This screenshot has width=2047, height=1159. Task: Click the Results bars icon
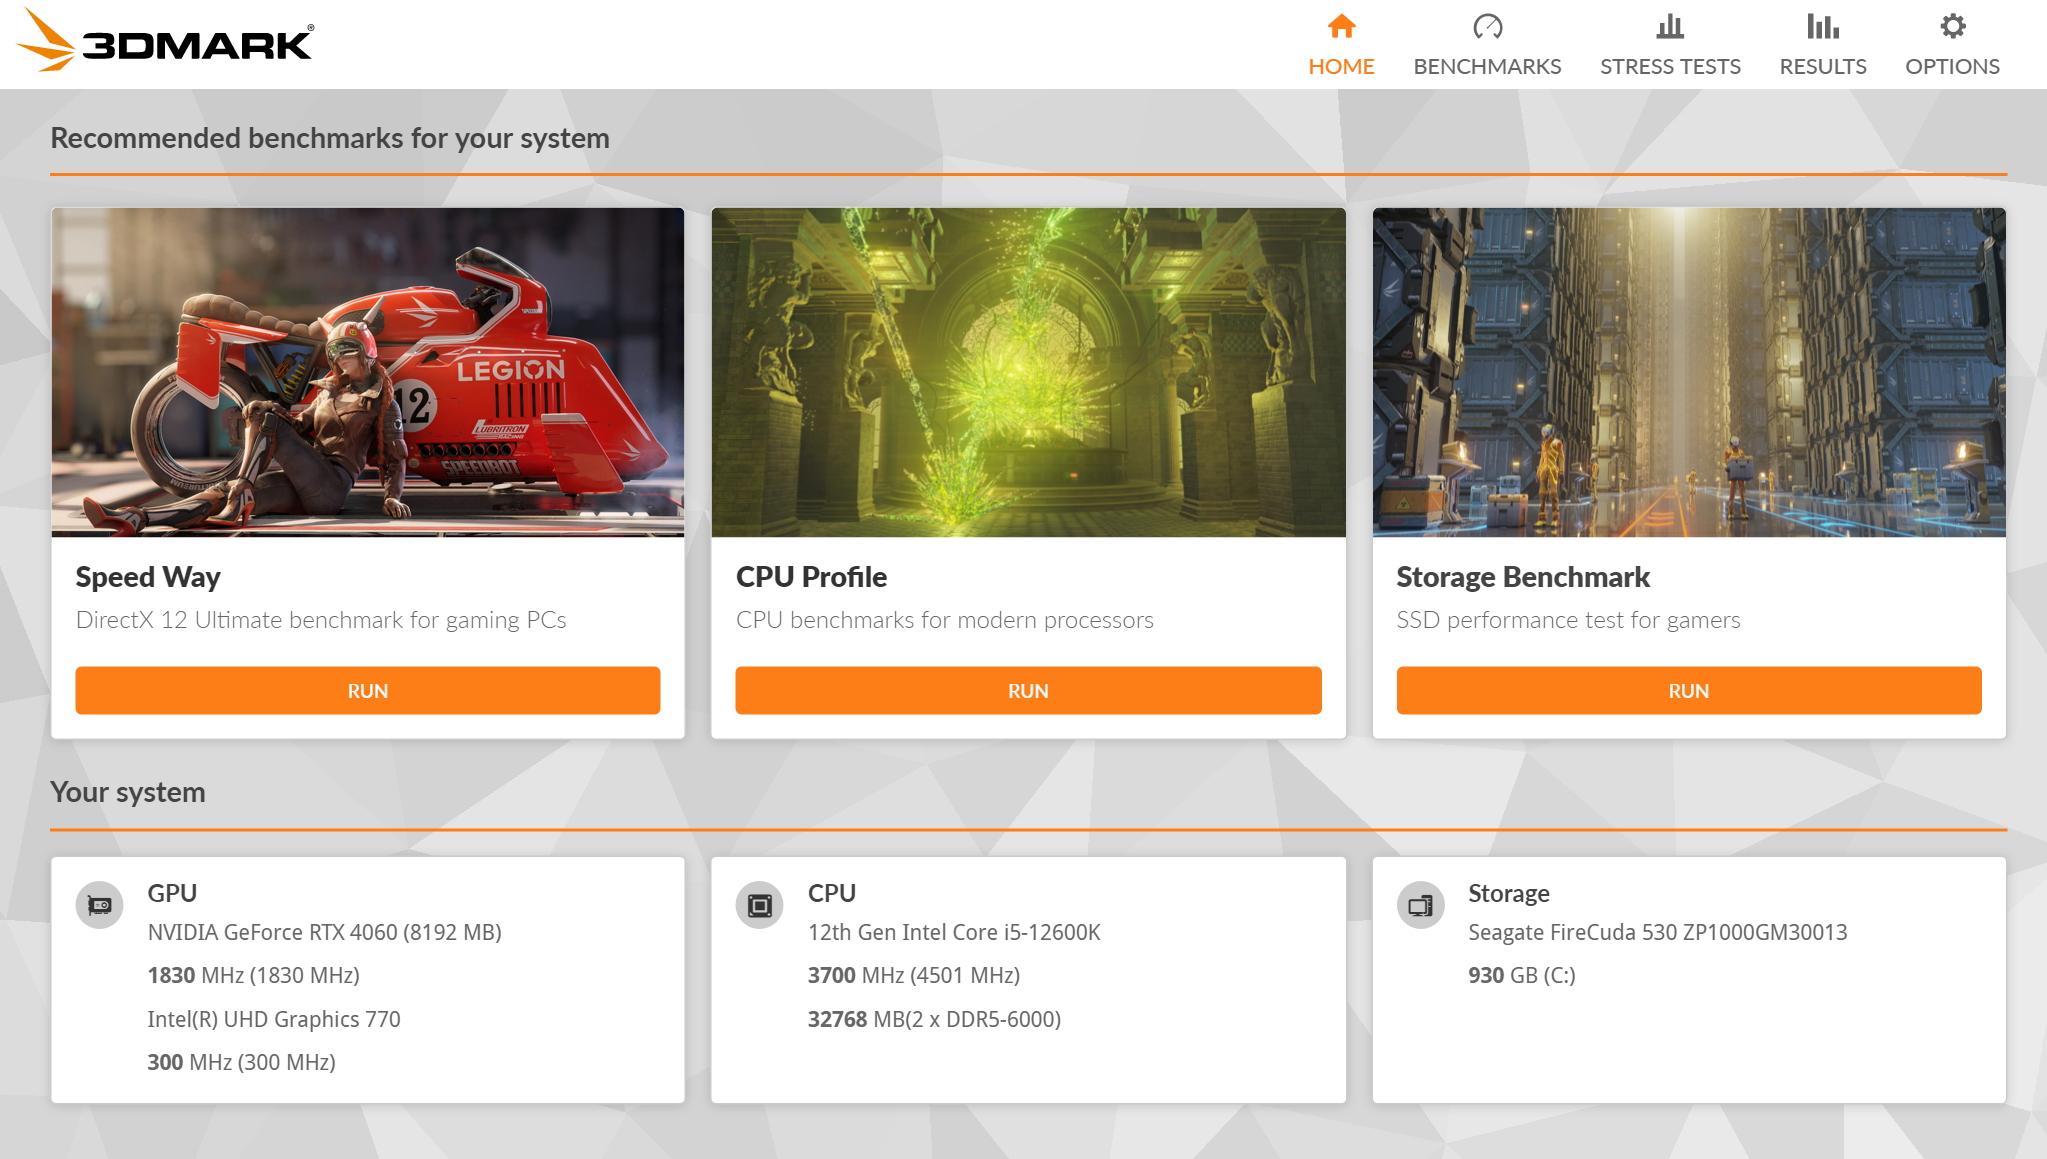coord(1823,26)
